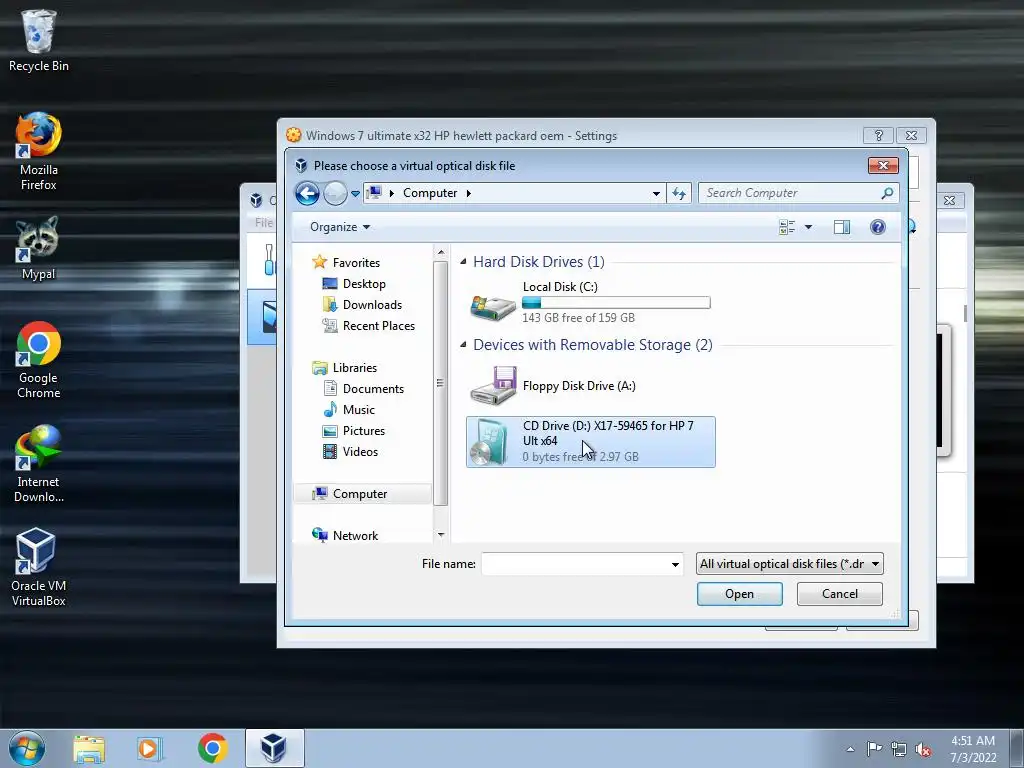Change view using the view icon

click(787, 227)
